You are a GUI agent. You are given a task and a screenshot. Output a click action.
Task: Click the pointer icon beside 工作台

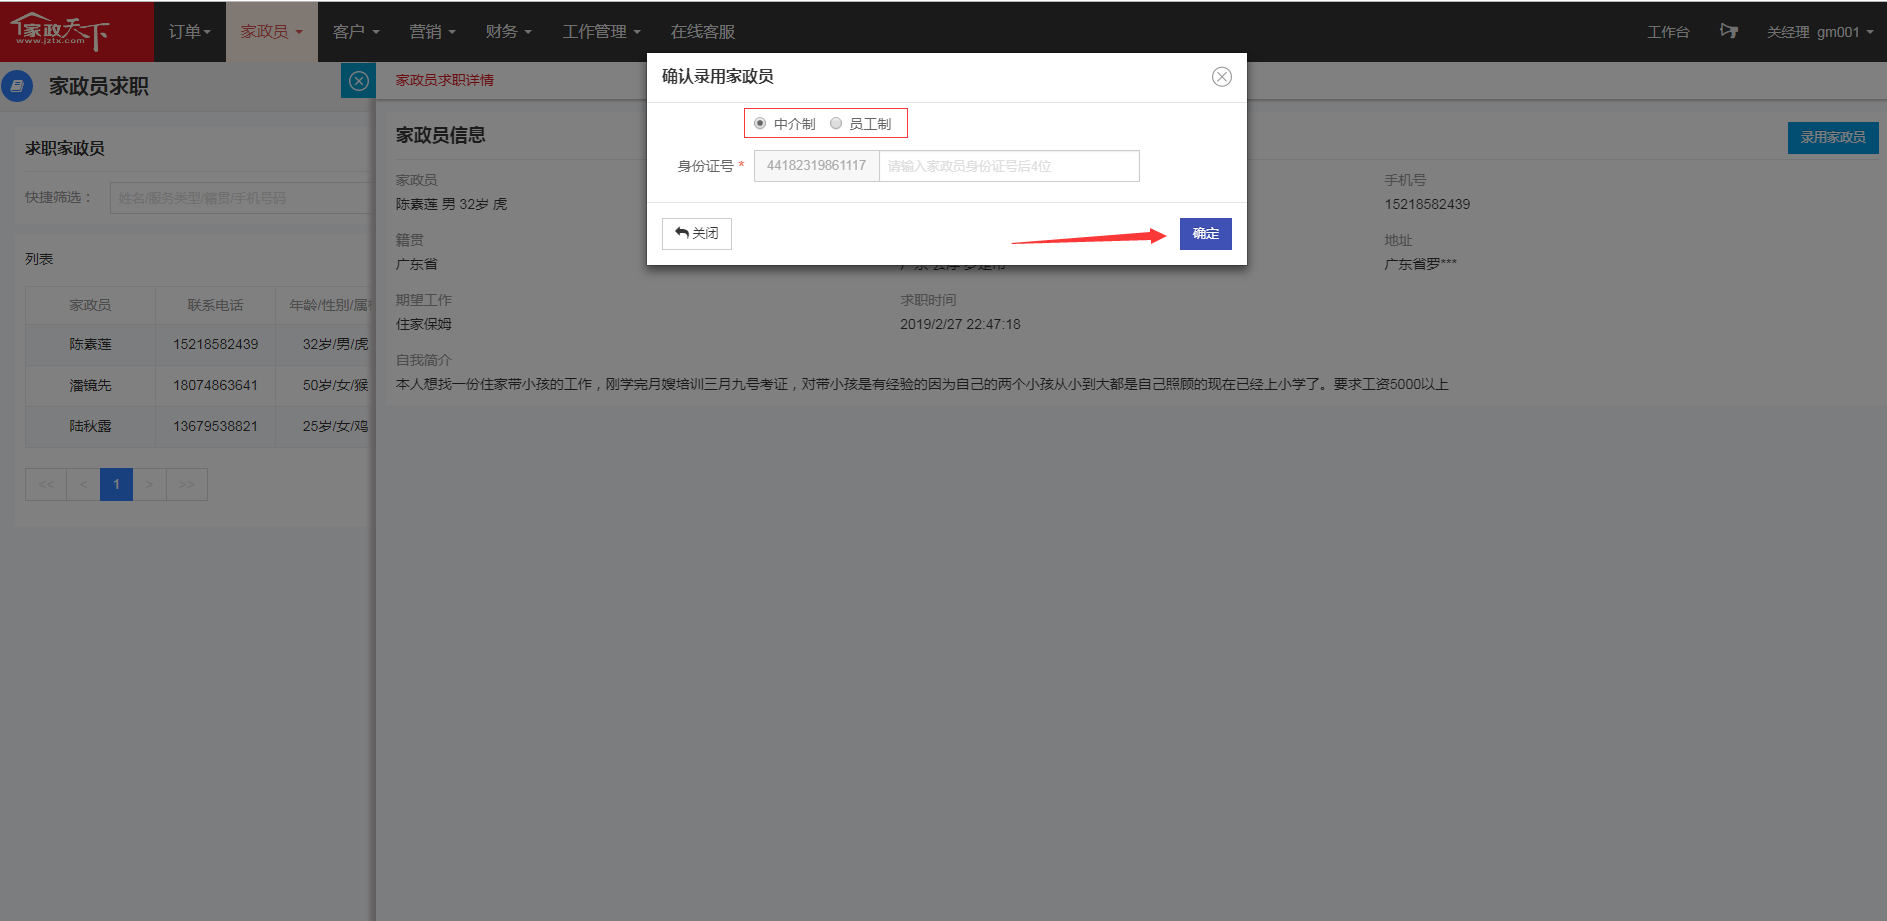tap(1728, 32)
